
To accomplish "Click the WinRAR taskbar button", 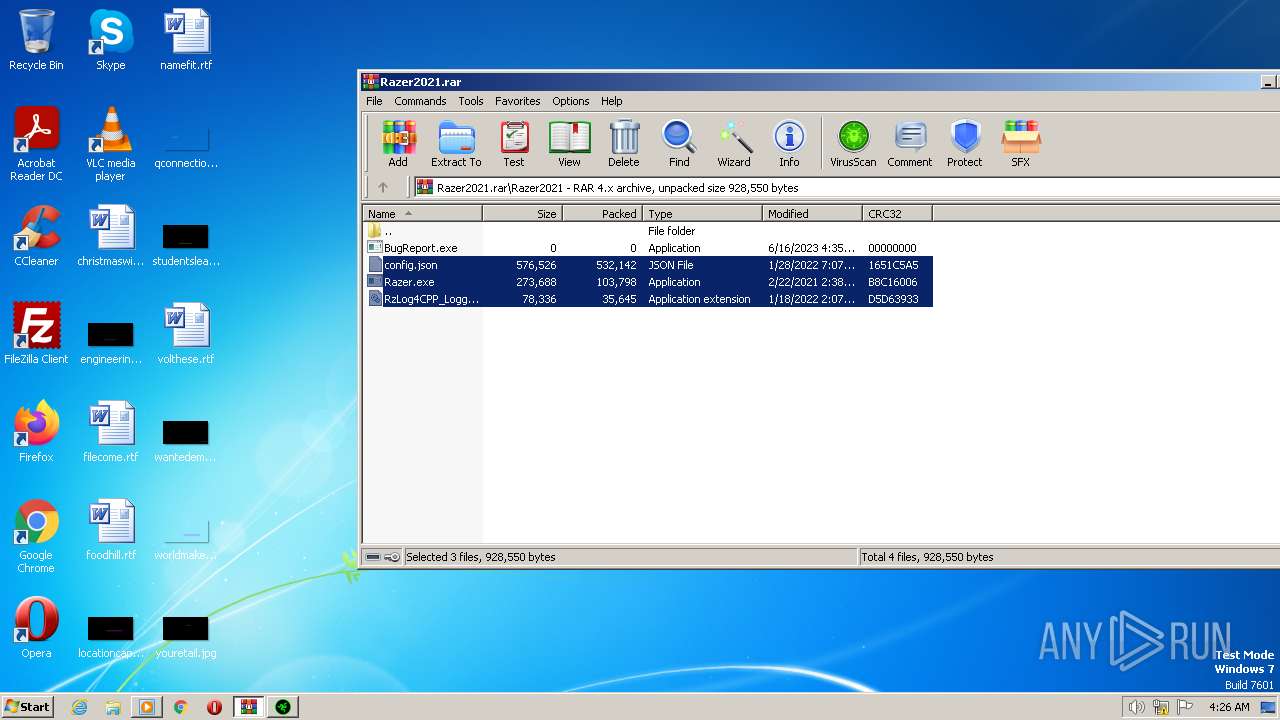I will point(249,707).
